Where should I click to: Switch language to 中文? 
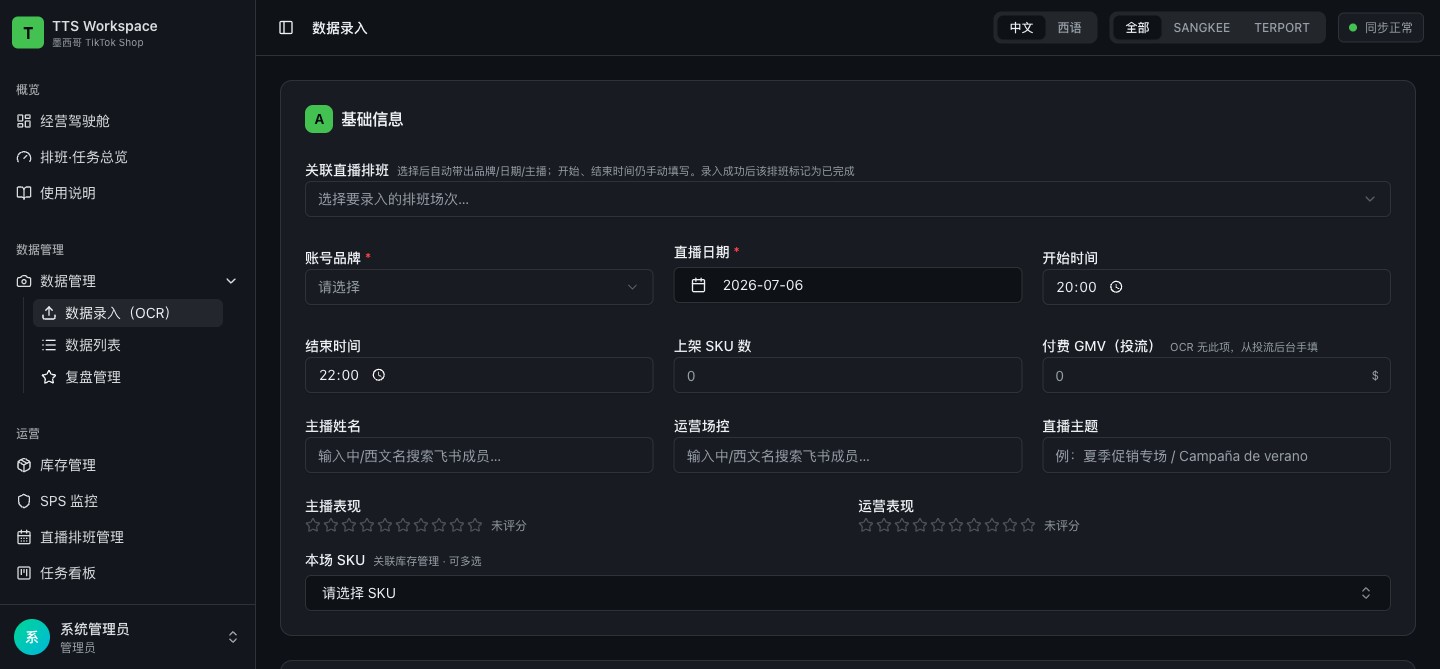coord(1021,28)
